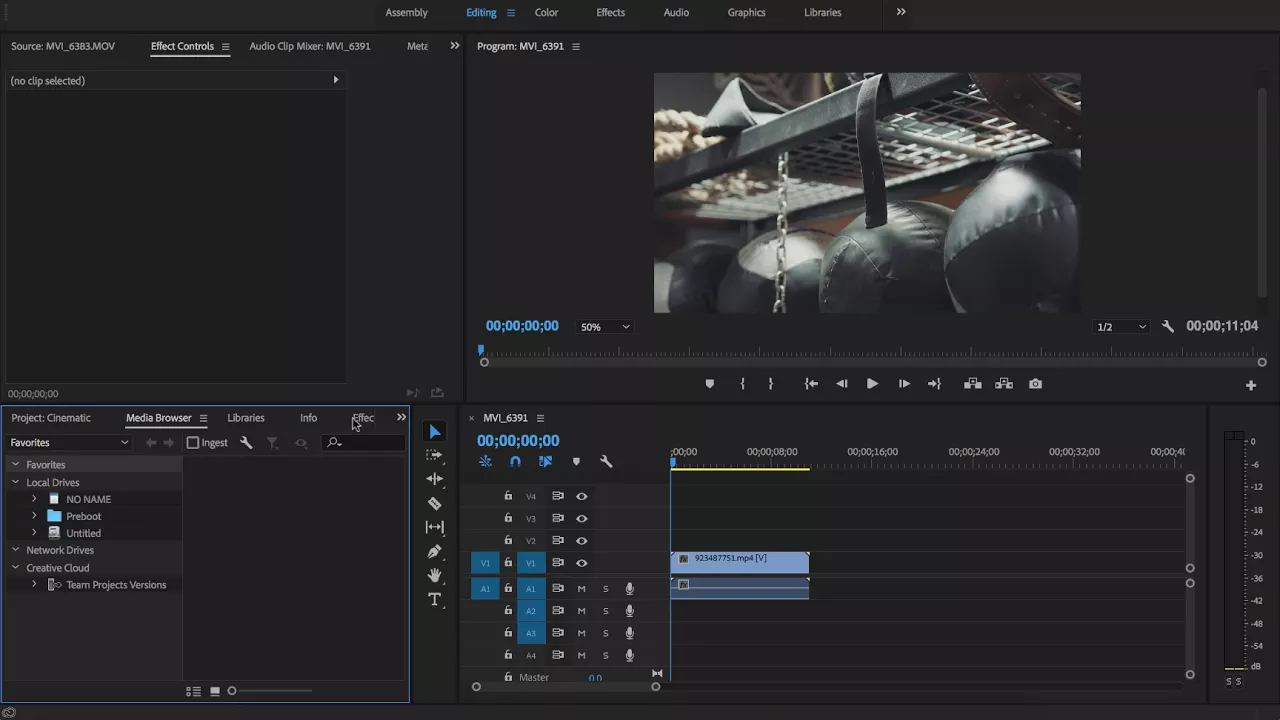This screenshot has width=1280, height=720.
Task: Solo audio track A2
Action: coord(605,611)
